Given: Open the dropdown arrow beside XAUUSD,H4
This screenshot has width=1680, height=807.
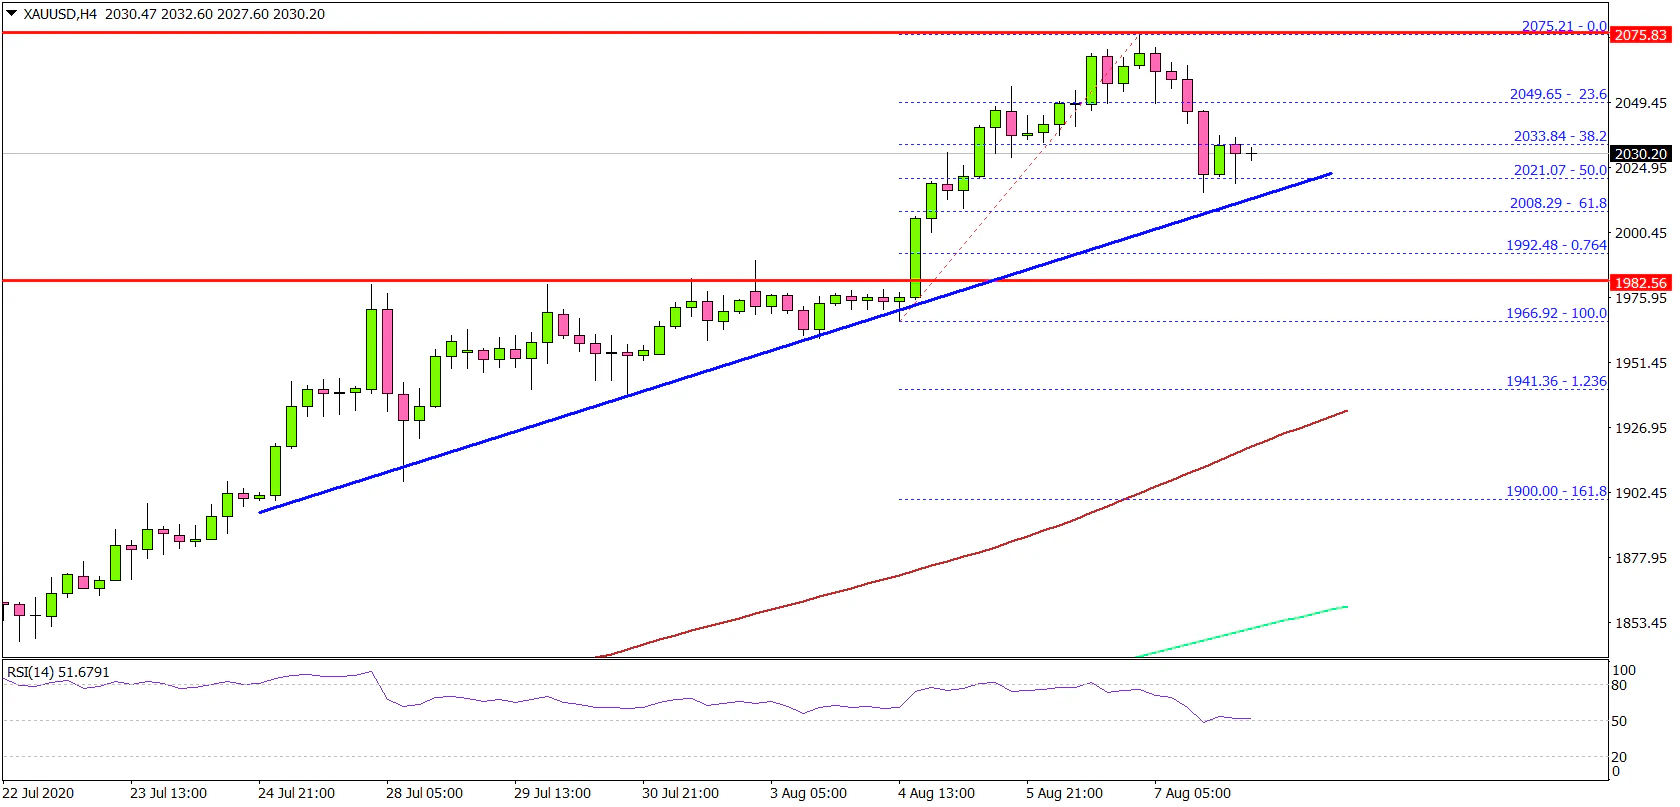Looking at the screenshot, I should (12, 14).
